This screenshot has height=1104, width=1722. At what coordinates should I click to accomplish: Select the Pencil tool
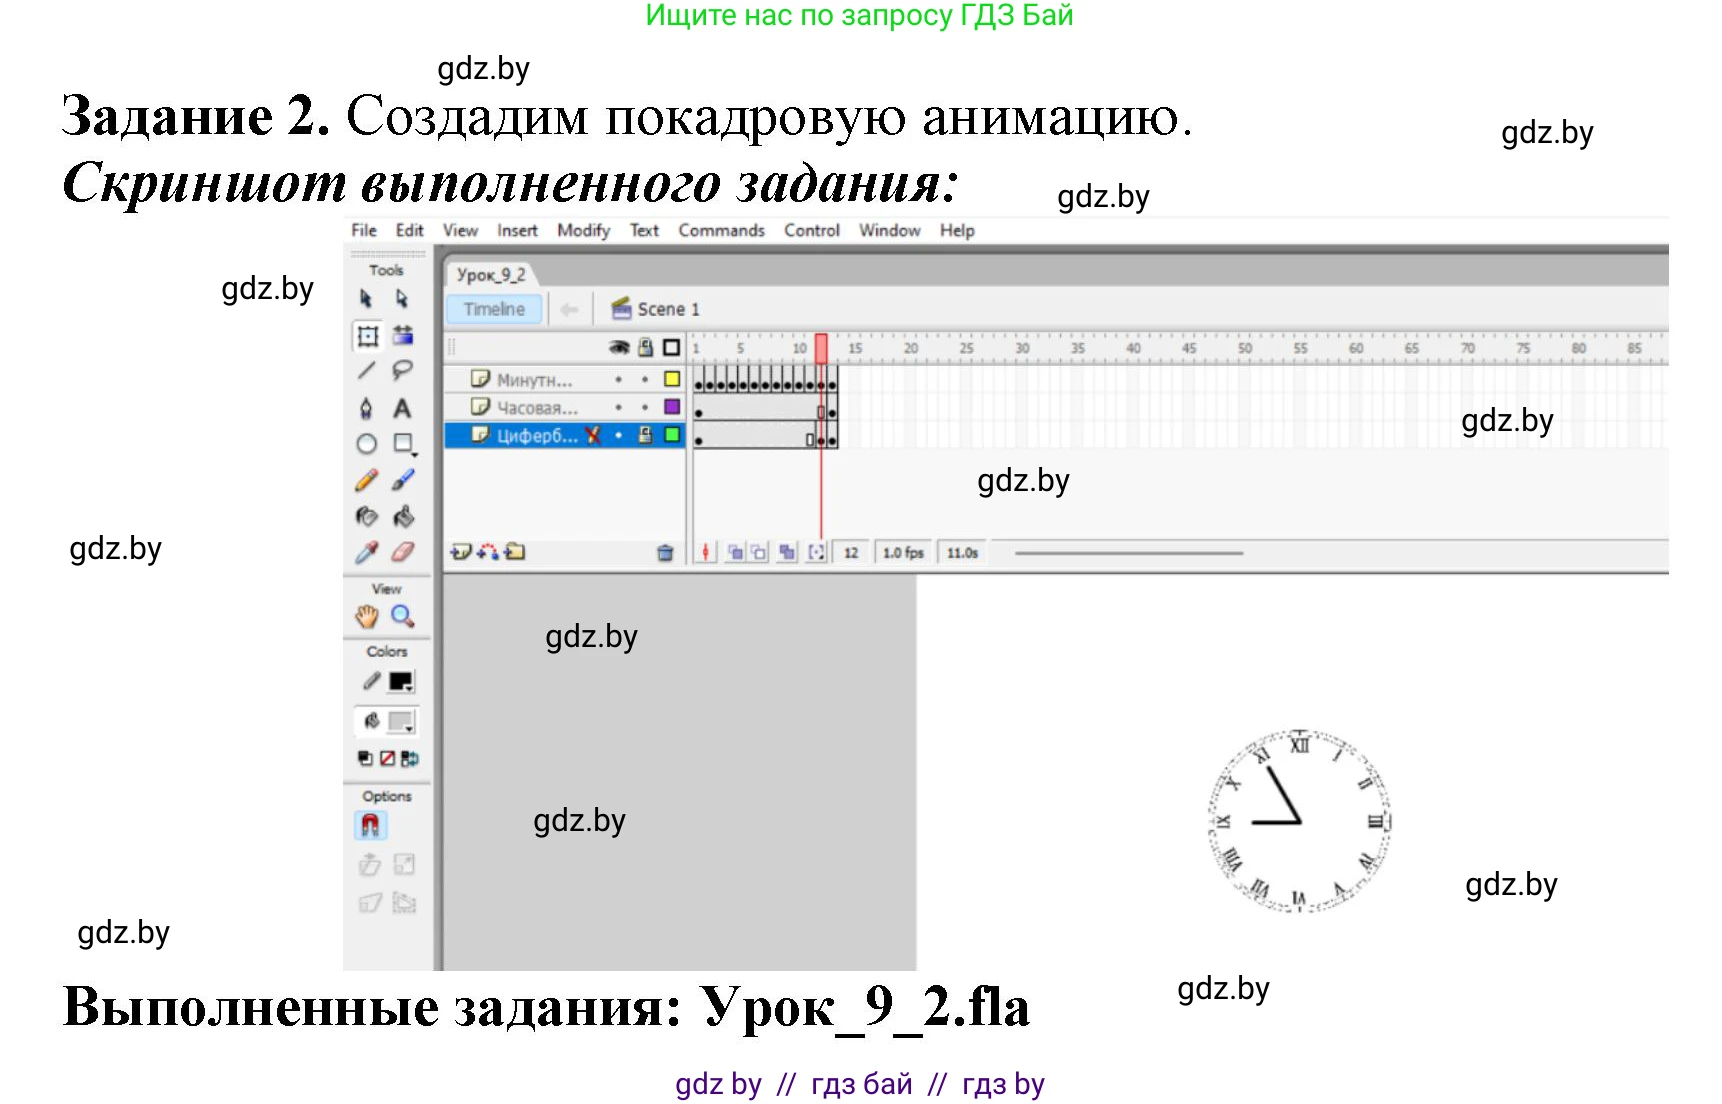click(x=367, y=481)
